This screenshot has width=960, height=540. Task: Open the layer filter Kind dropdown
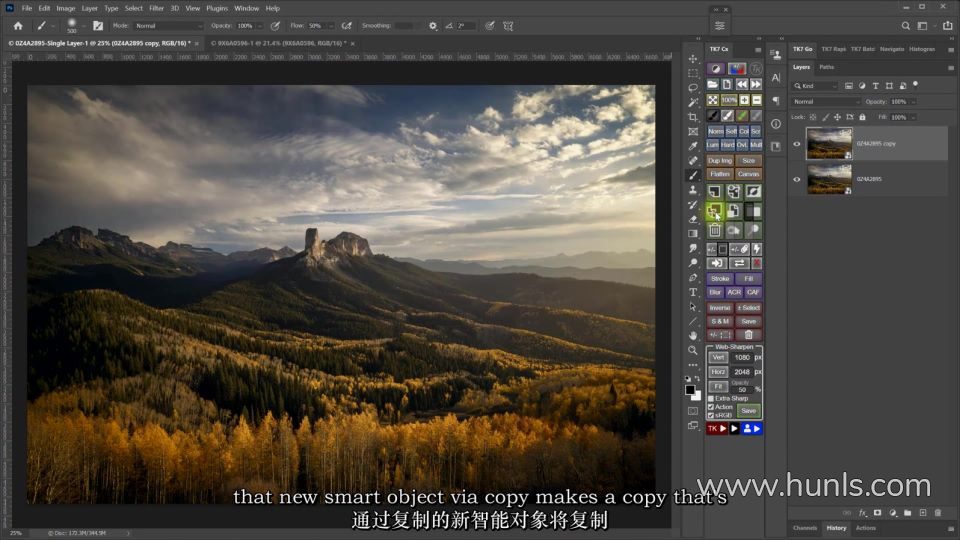coord(816,86)
